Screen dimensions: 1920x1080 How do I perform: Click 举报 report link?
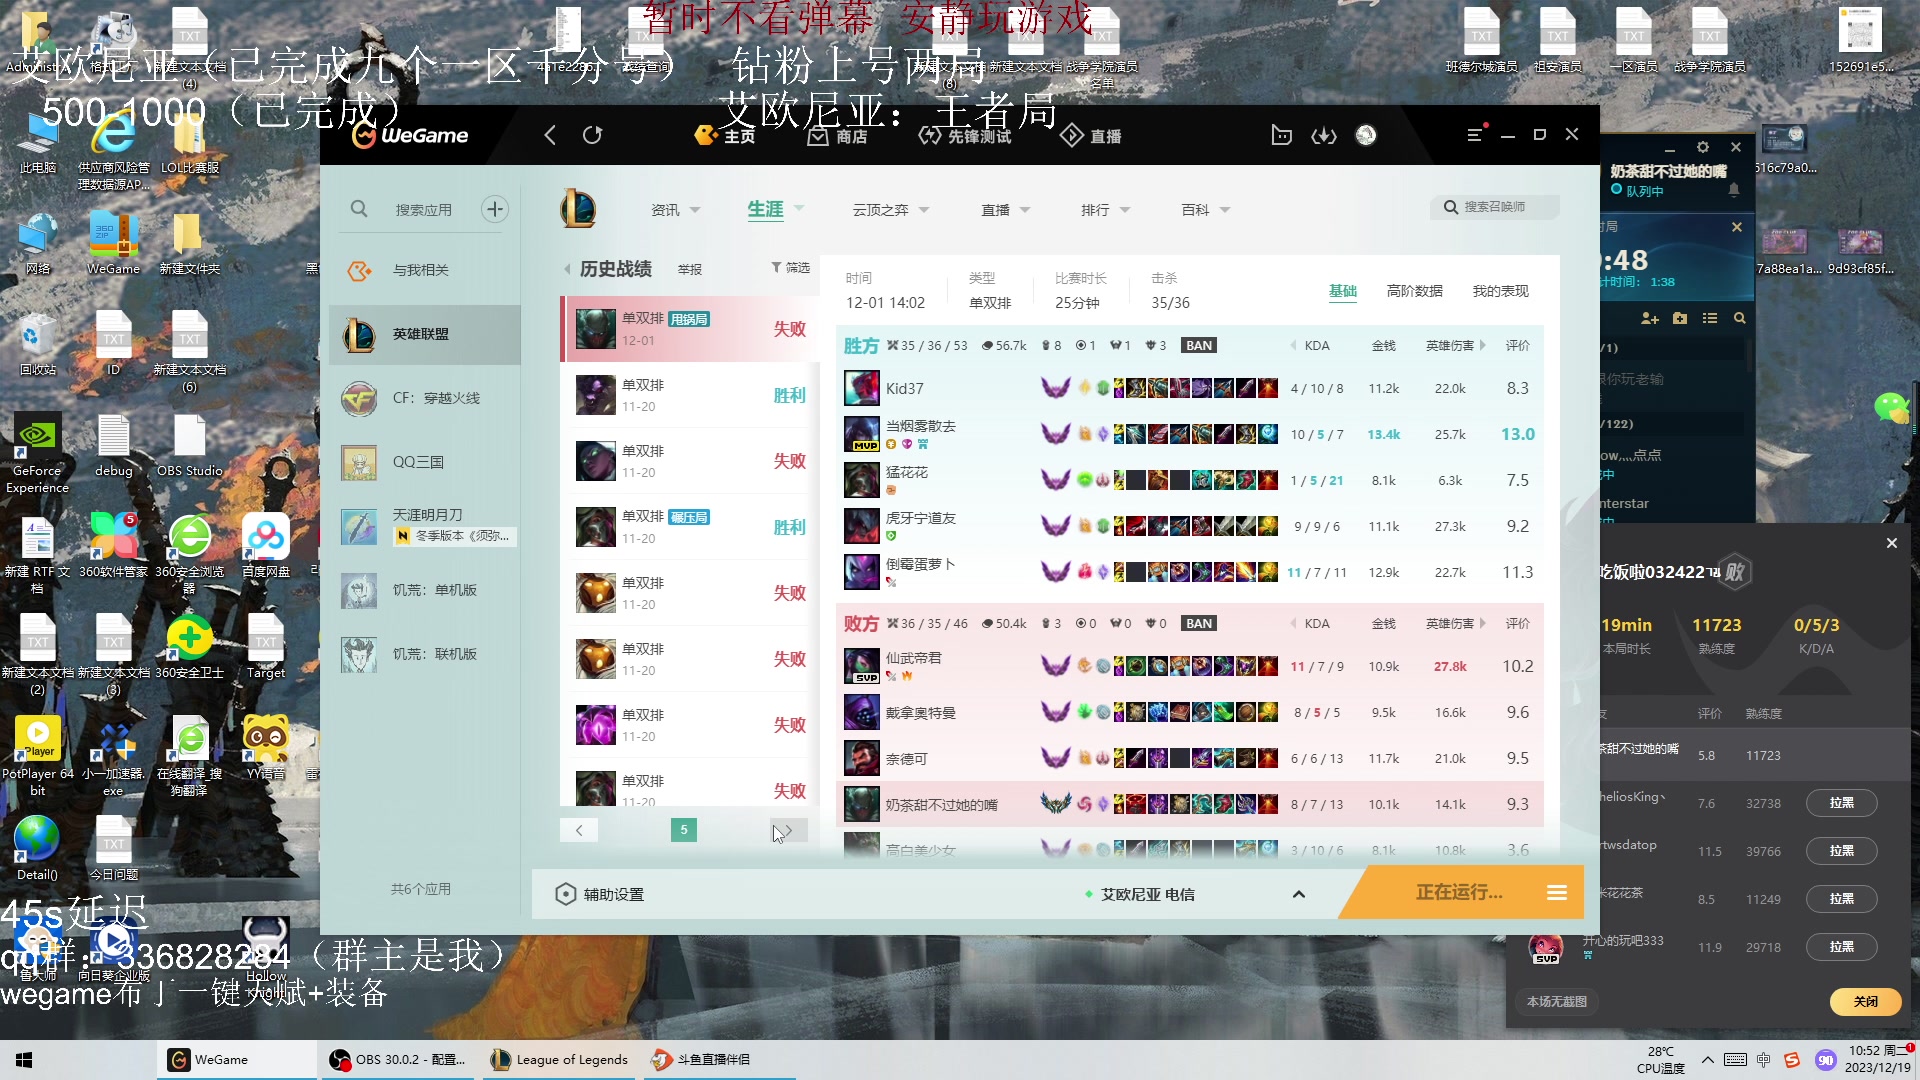[x=690, y=270]
